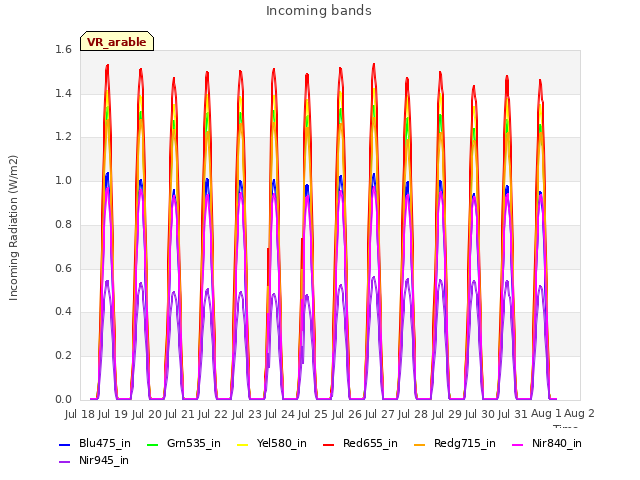Click the 1.0 y-axis tick label
Image resolution: width=640 pixels, height=480 pixels.
click(63, 181)
